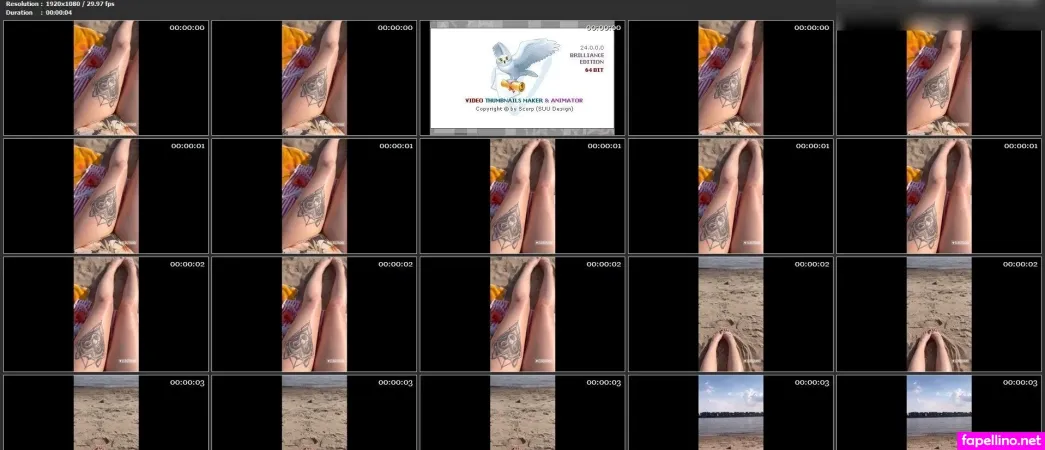Image resolution: width=1045 pixels, height=450 pixels.
Task: Click the "Duration : 00:00:04" header text
Action: [38, 12]
